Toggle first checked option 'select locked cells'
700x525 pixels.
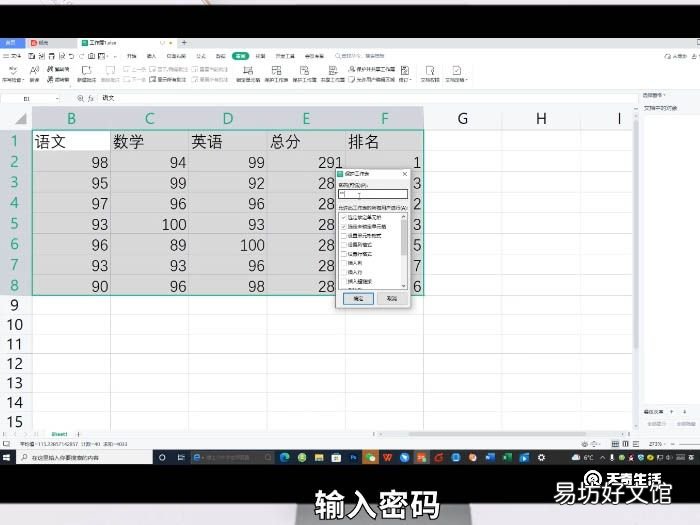coord(344,217)
